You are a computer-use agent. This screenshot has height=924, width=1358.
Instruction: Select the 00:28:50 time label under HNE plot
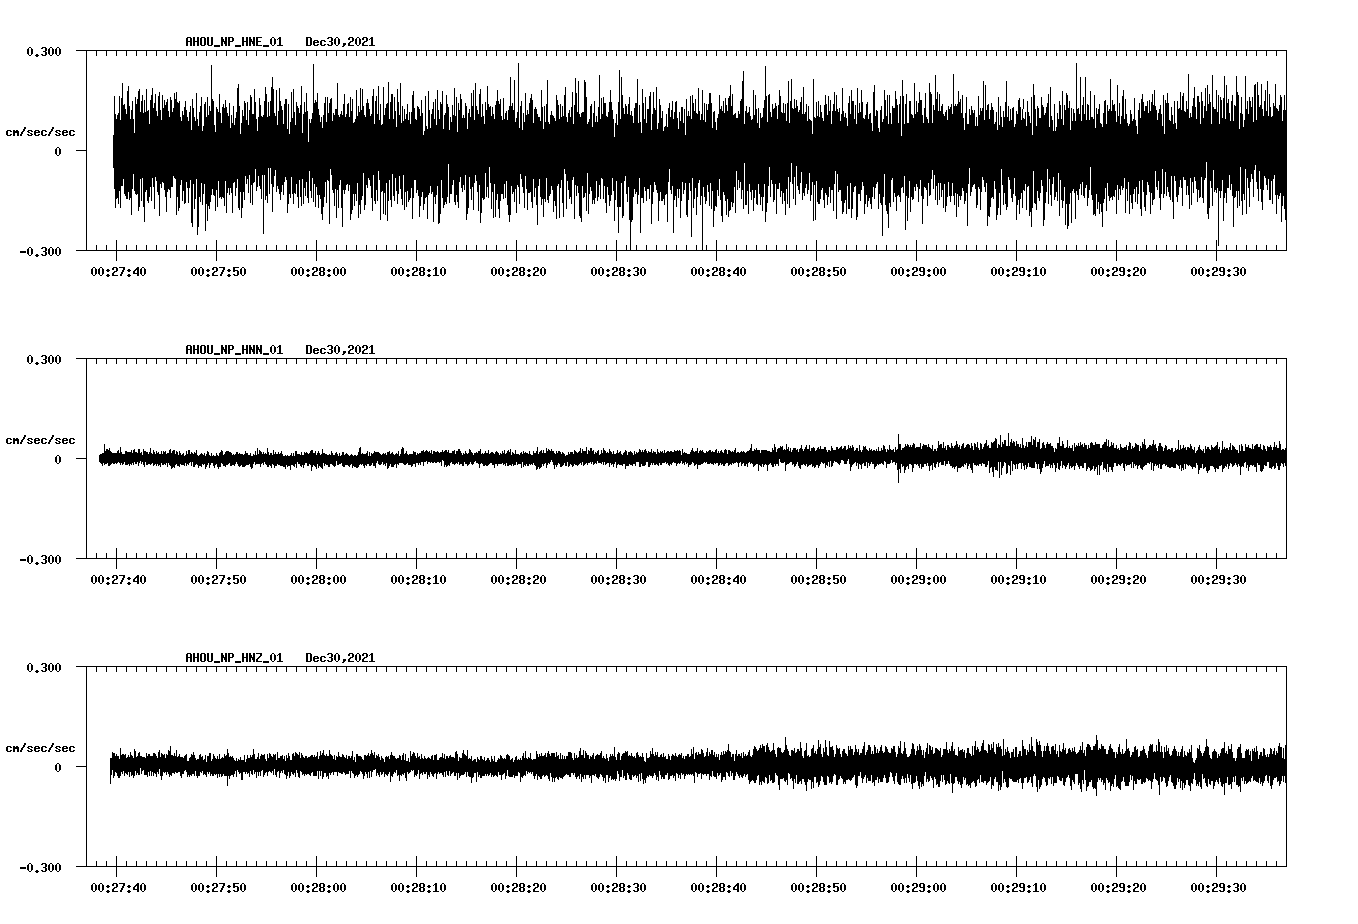point(818,271)
